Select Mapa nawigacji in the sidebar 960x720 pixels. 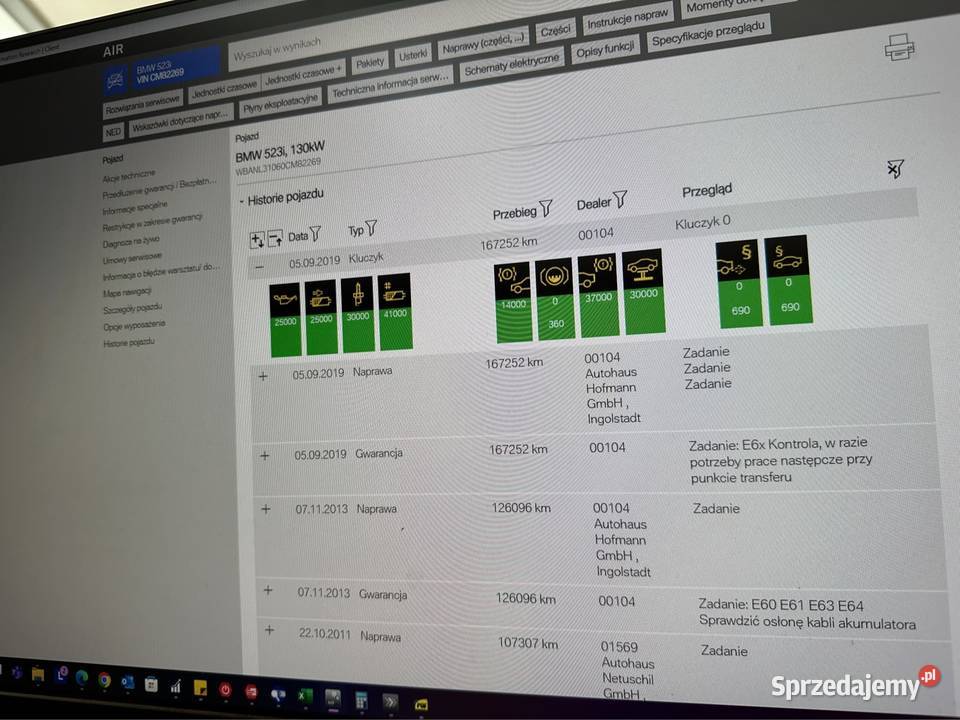(127, 293)
